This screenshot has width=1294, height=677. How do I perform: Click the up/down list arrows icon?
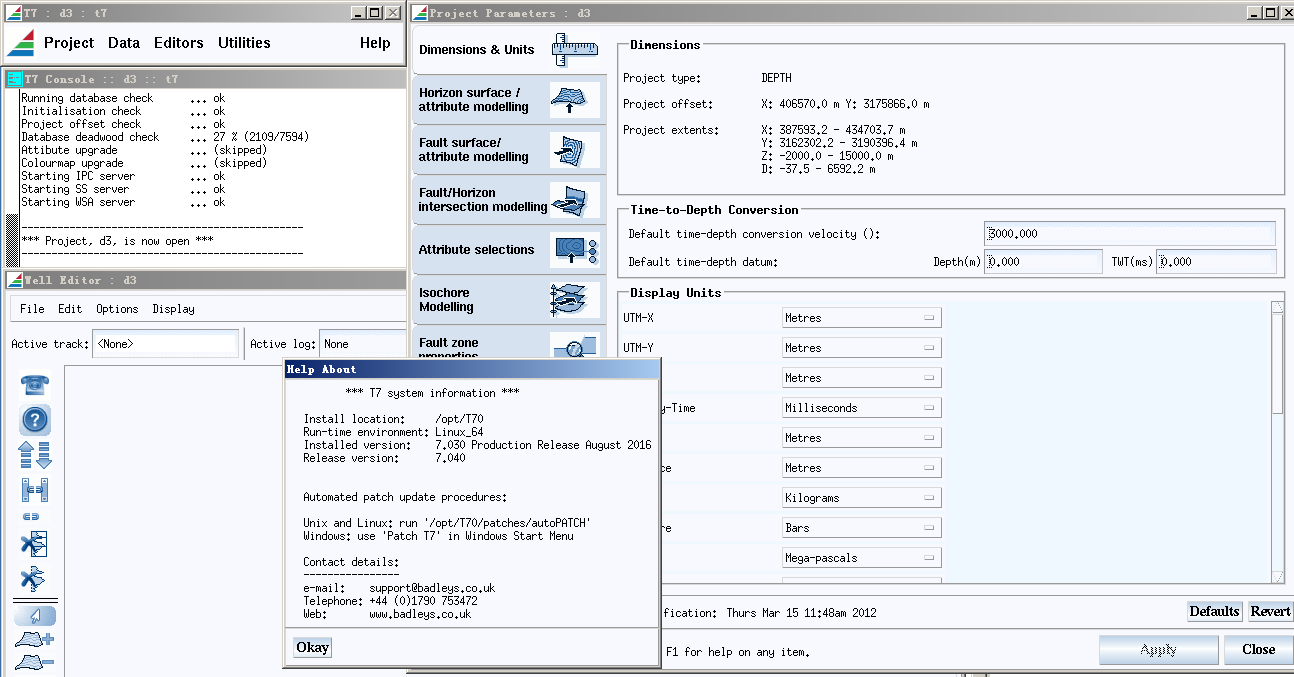35,455
